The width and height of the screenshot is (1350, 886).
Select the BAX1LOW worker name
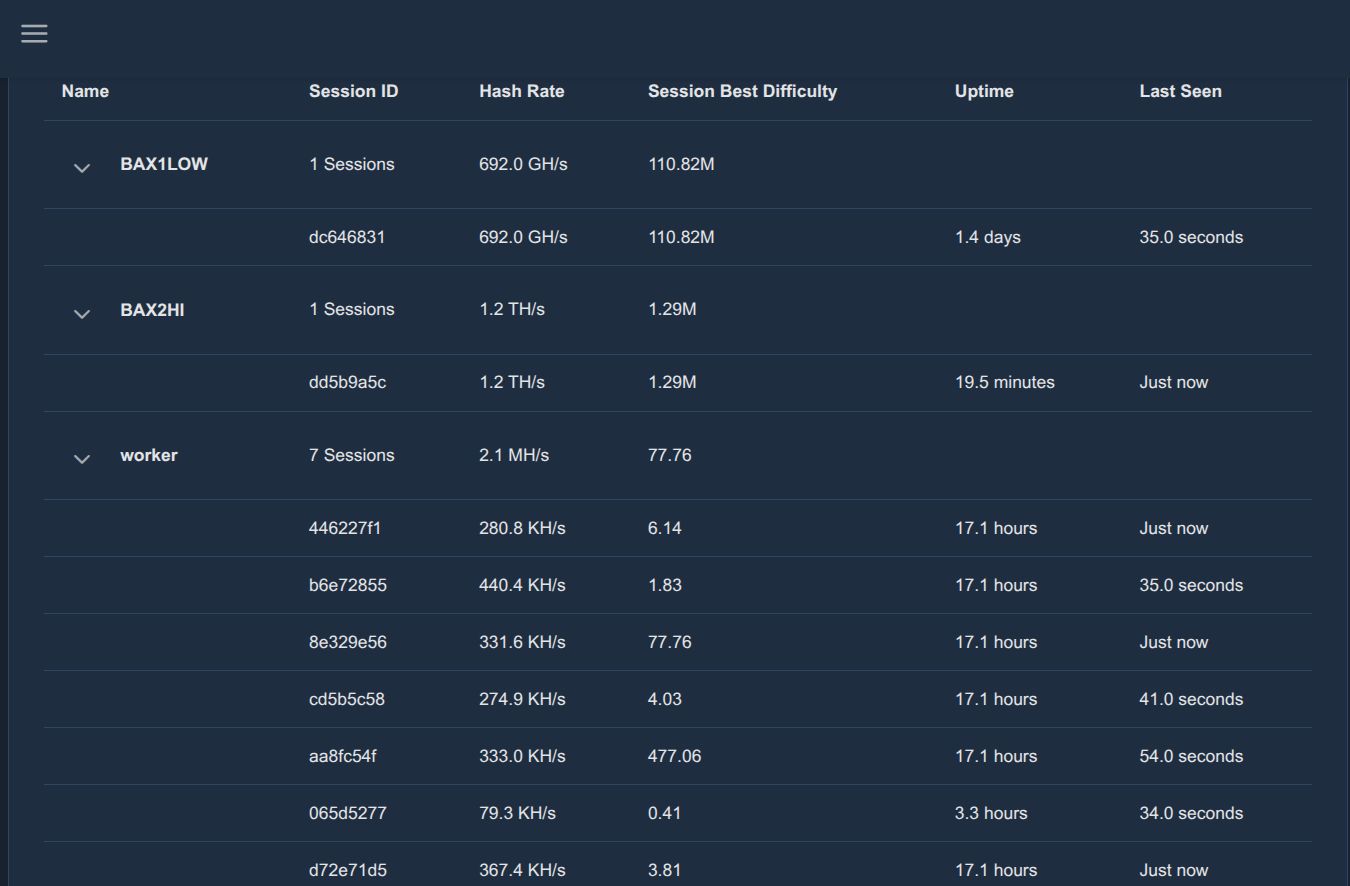[x=164, y=164]
